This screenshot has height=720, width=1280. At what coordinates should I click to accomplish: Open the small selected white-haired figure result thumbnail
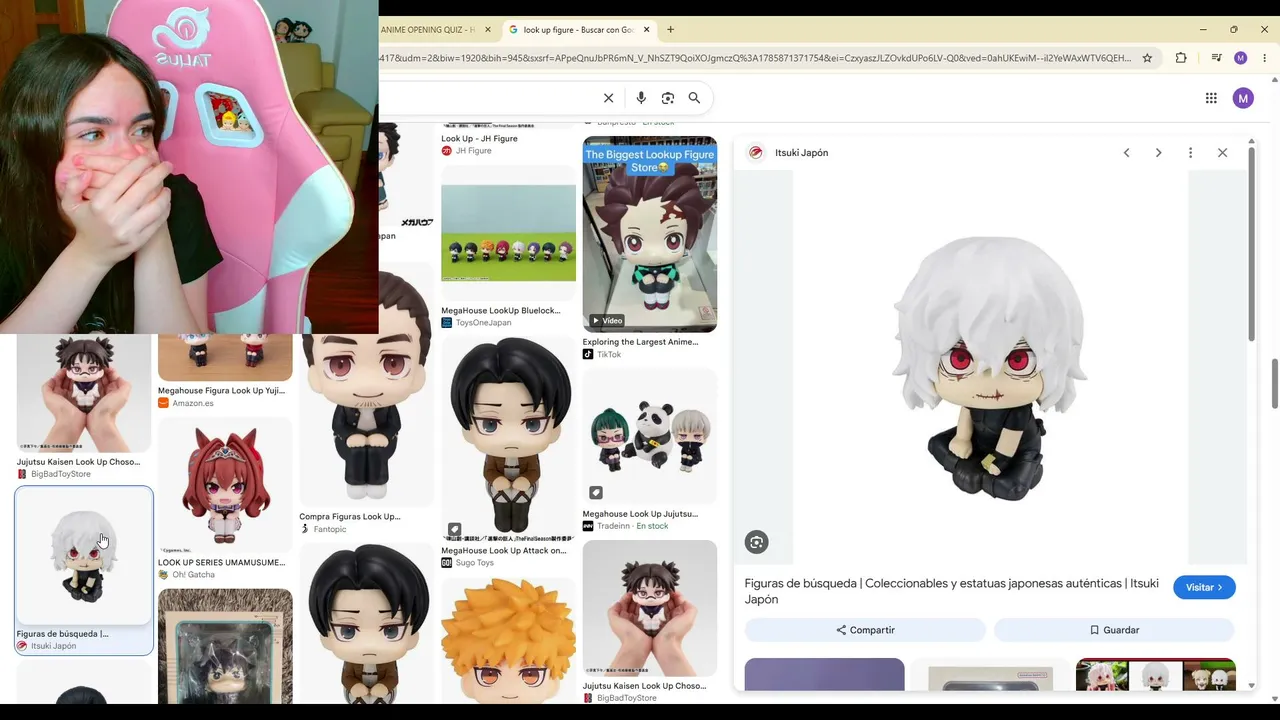[x=84, y=556]
